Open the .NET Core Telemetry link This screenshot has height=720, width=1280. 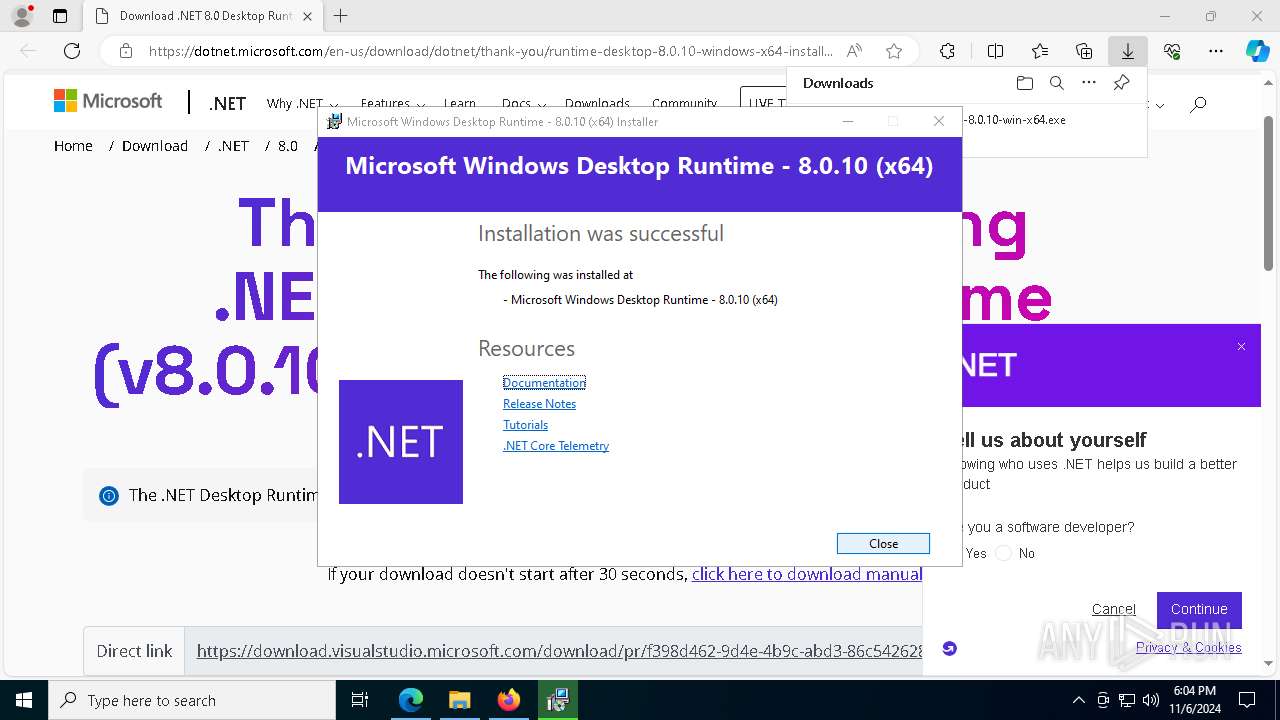[555, 446]
